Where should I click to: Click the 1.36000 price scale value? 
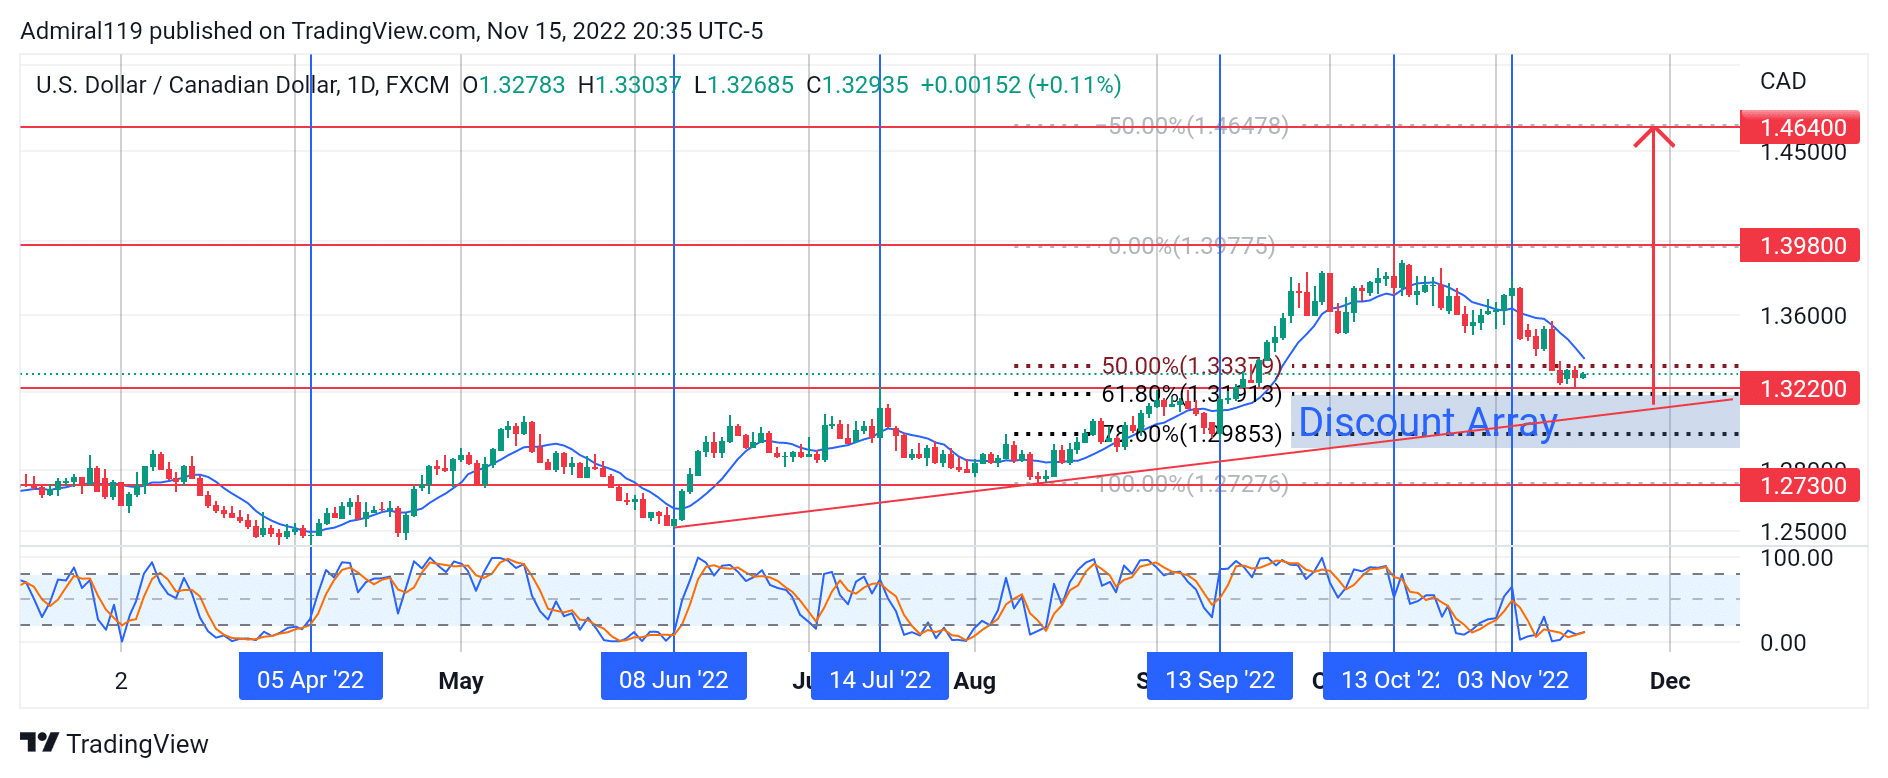tap(1803, 316)
